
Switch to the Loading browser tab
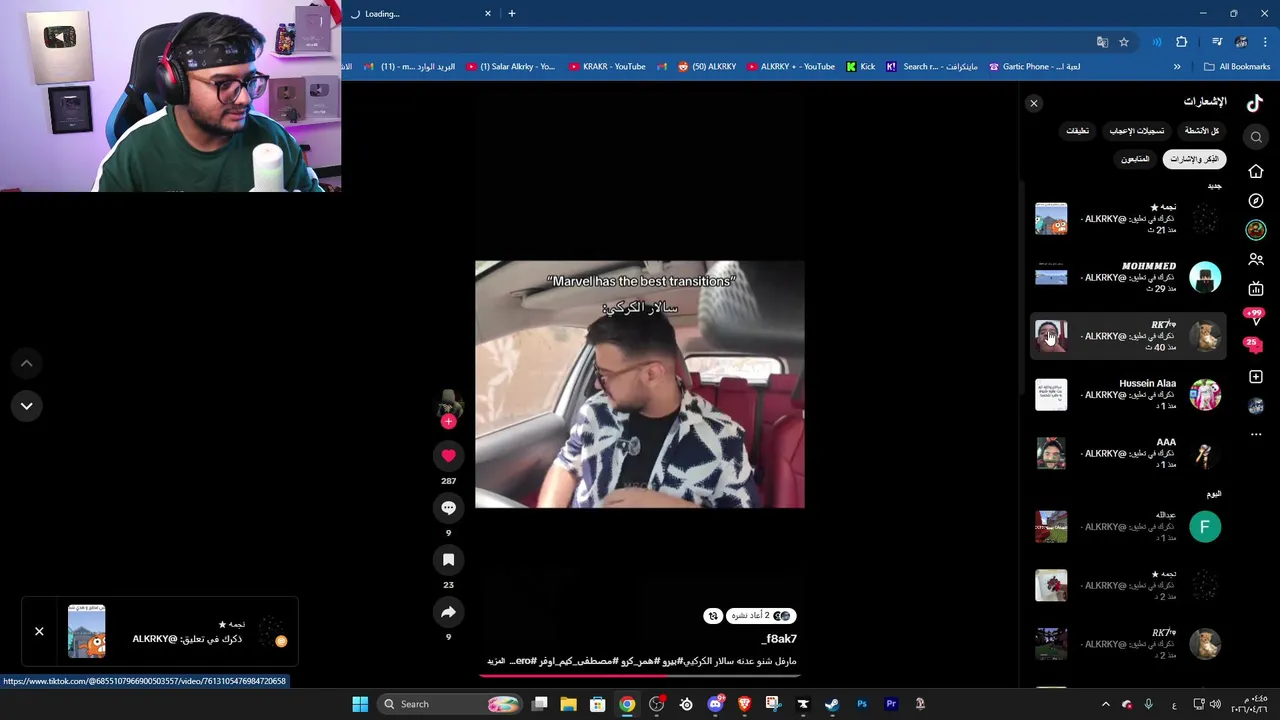[x=420, y=13]
